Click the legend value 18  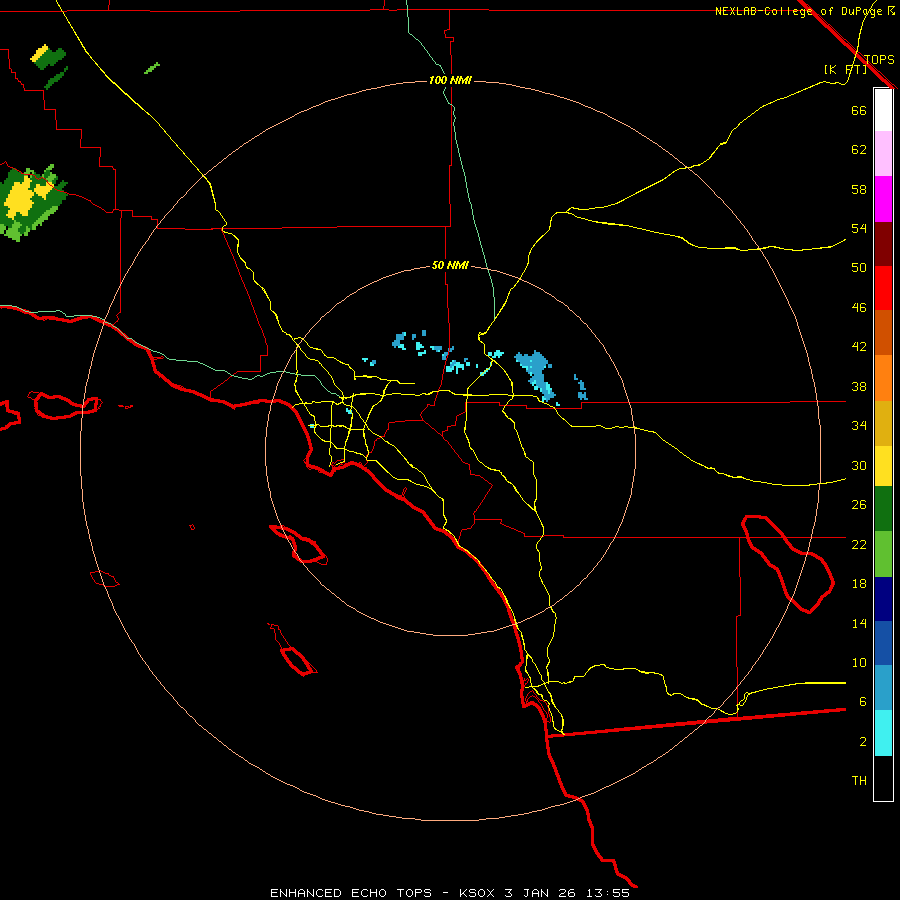859,584
